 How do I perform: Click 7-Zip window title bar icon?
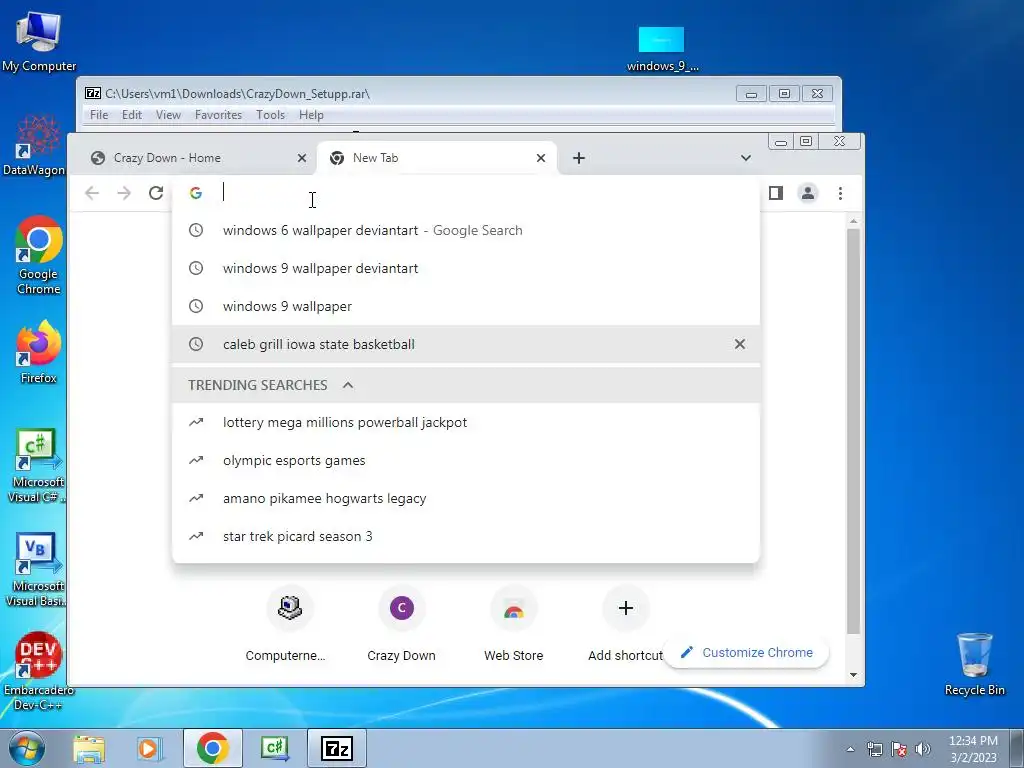coord(93,93)
